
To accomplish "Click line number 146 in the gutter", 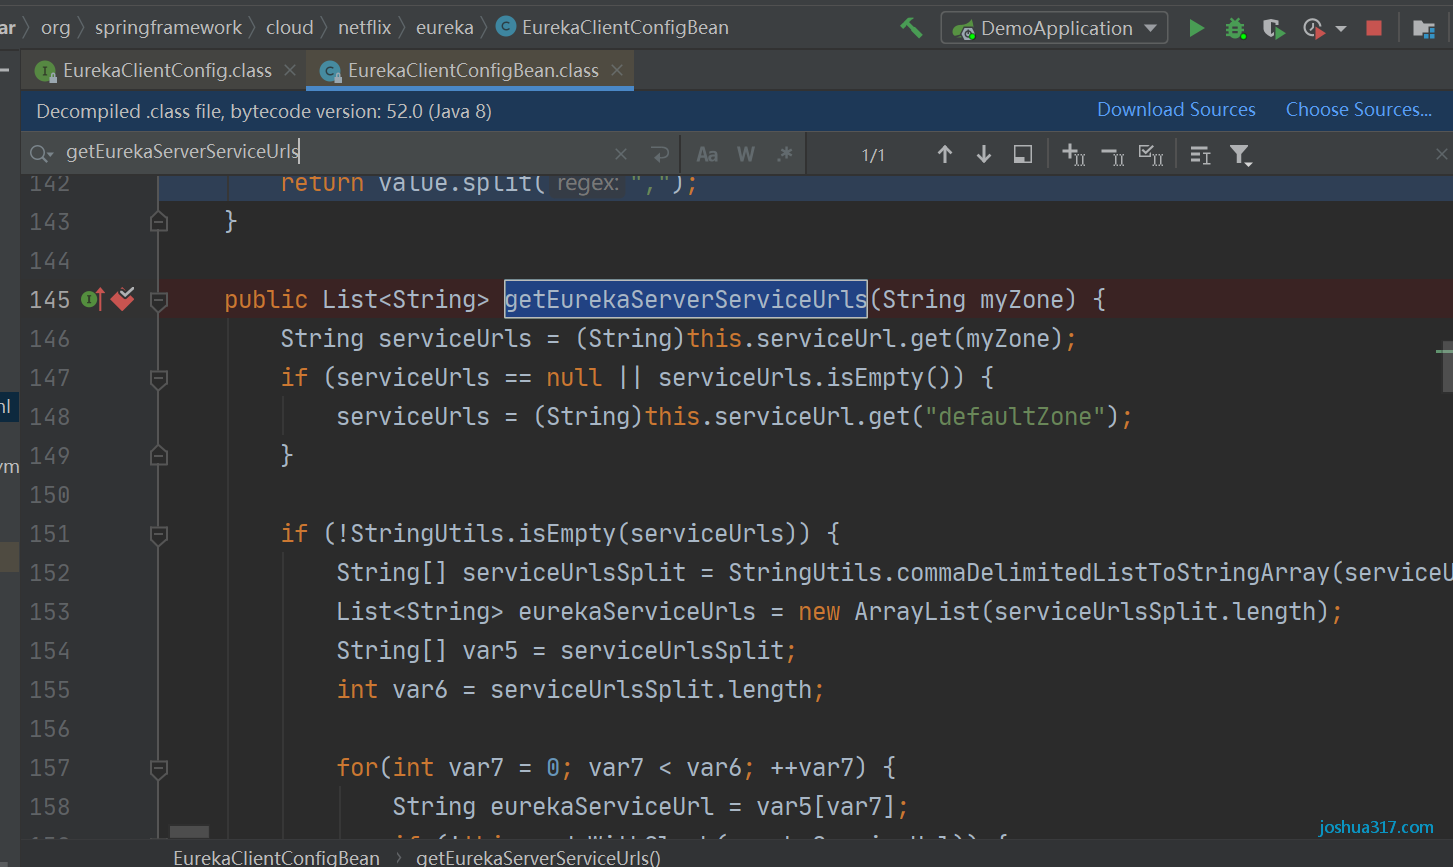I will click(x=50, y=339).
